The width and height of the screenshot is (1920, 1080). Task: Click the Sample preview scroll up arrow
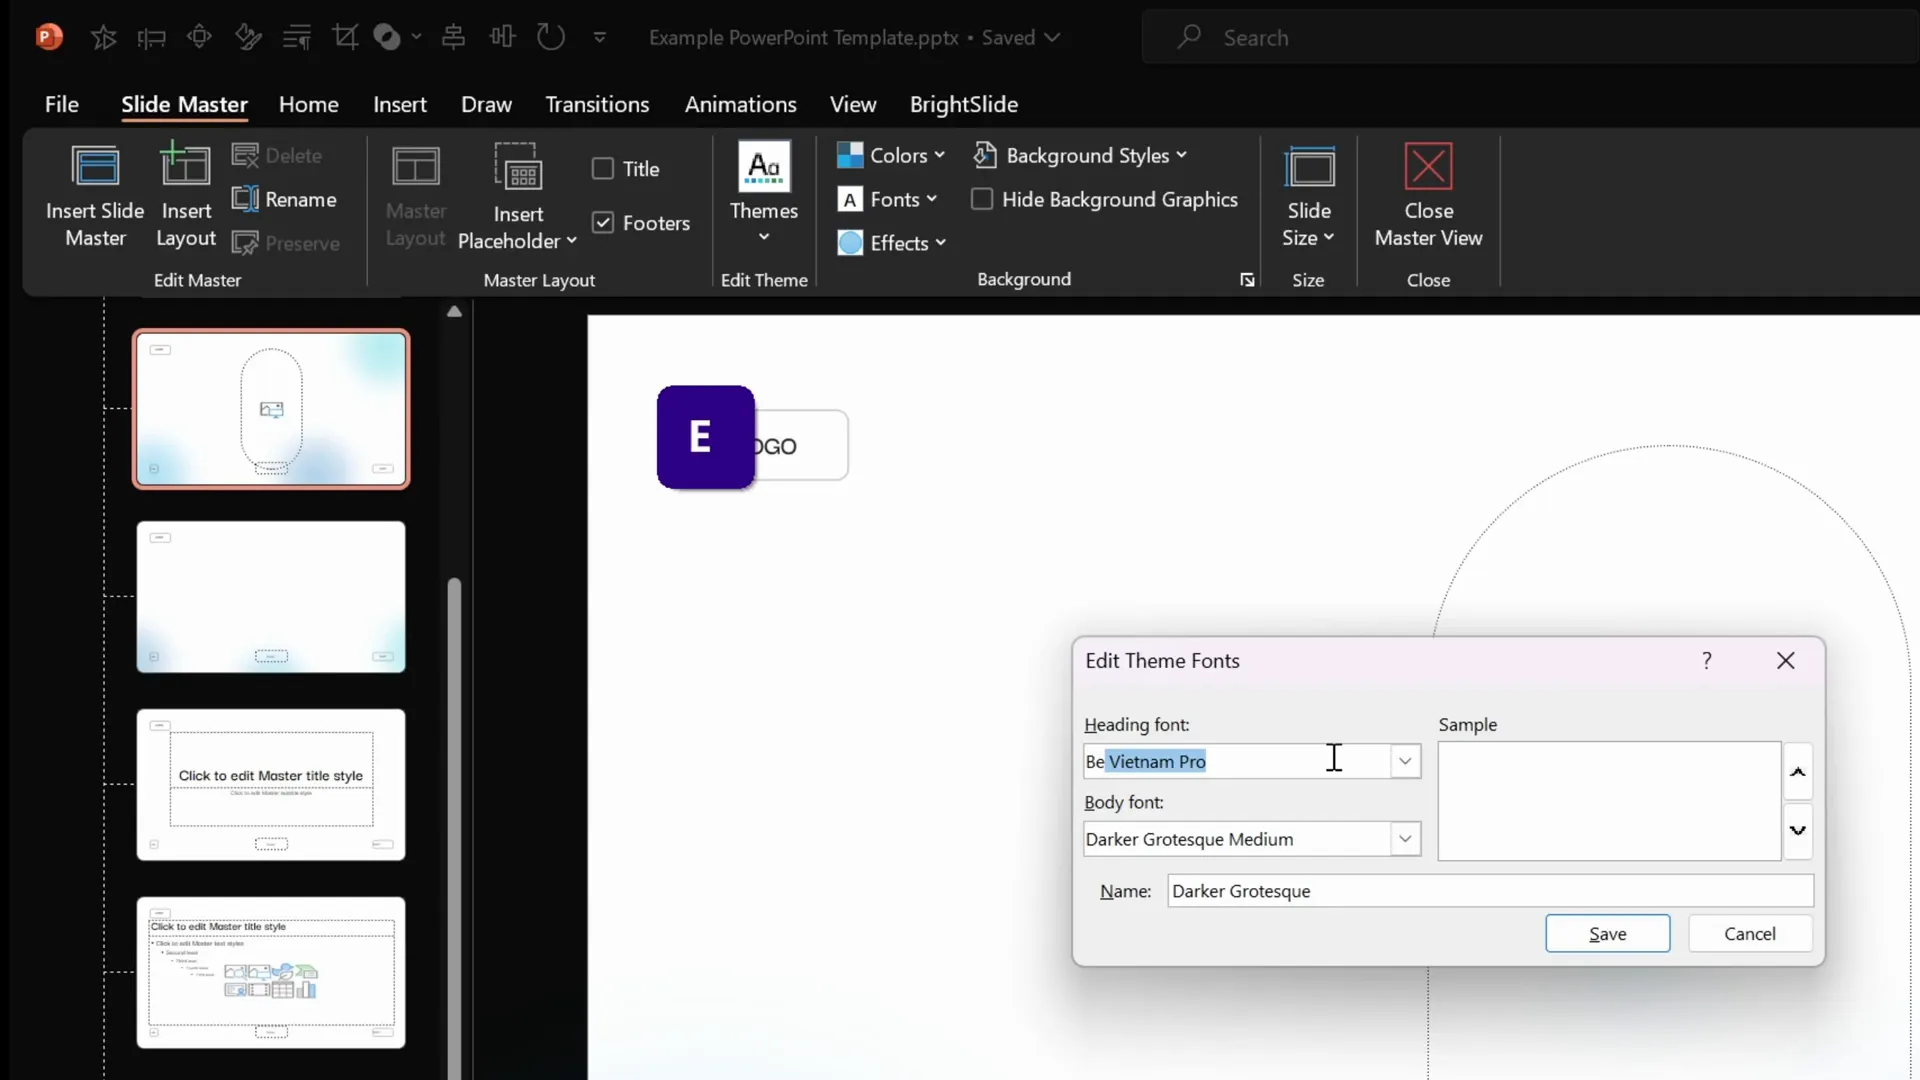click(1797, 772)
